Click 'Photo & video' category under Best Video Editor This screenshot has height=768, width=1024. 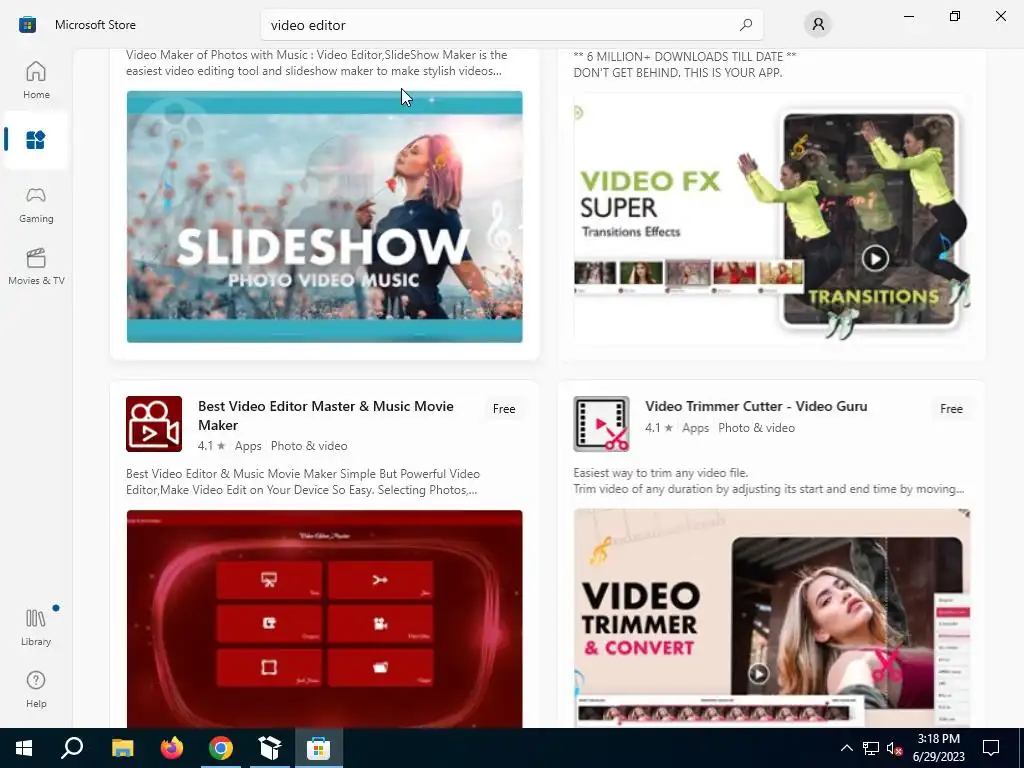pyautogui.click(x=309, y=446)
